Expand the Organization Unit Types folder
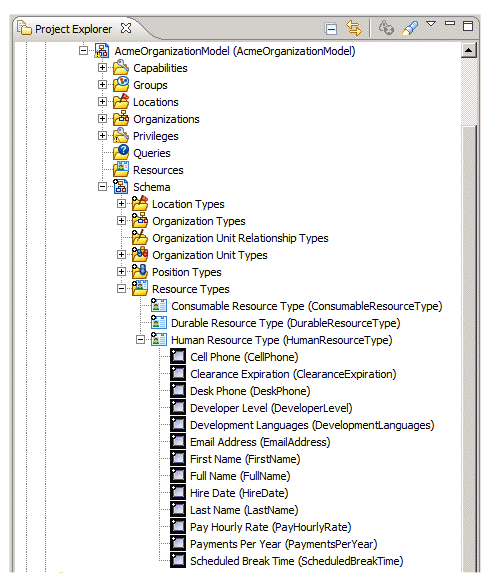 (121, 254)
